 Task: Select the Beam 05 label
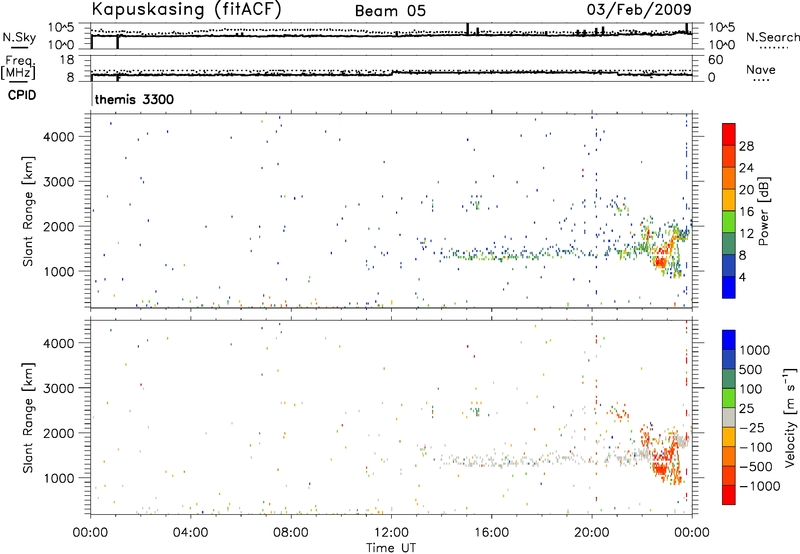click(390, 11)
